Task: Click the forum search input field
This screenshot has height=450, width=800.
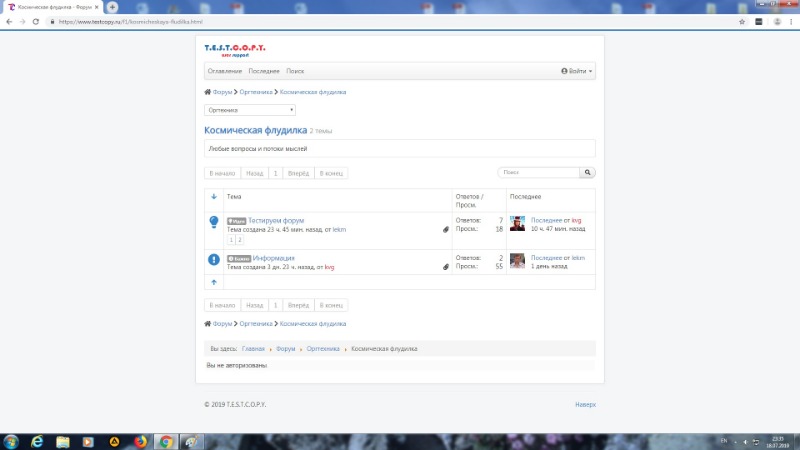Action: 538,172
